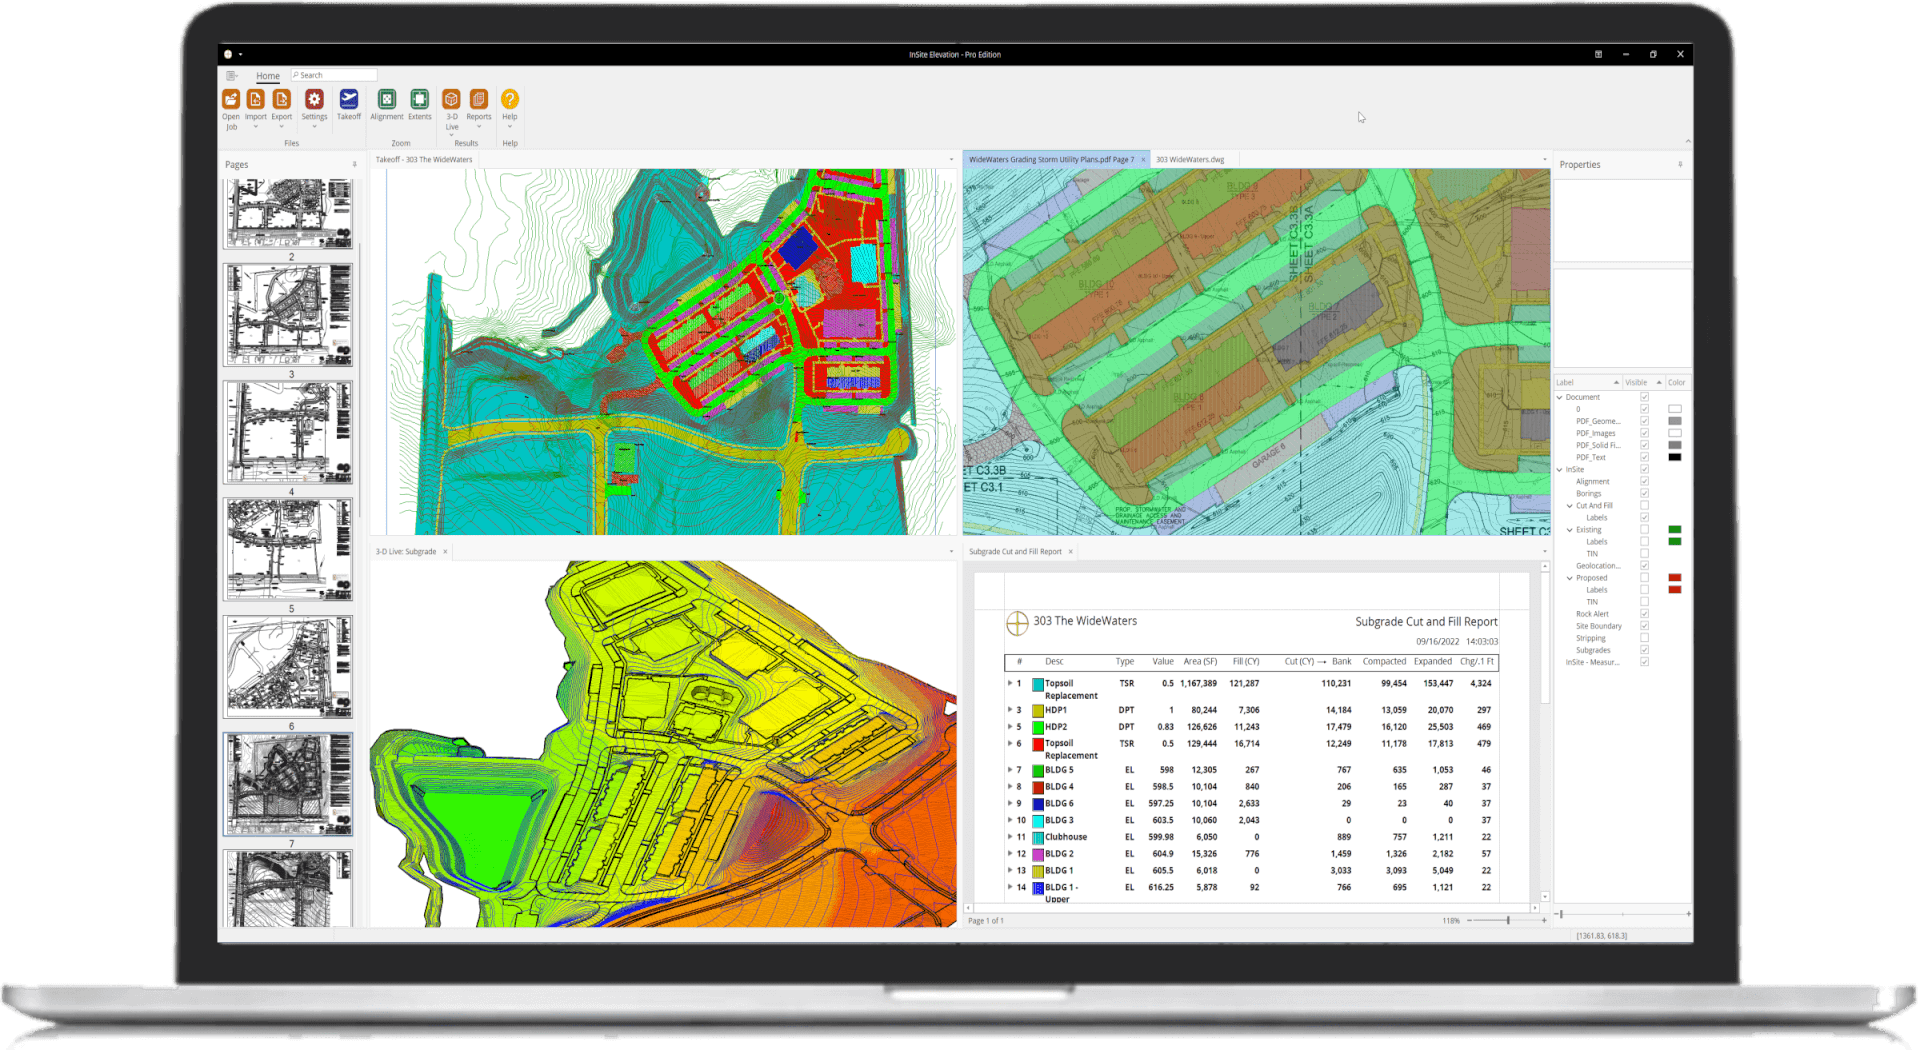The image size is (1920, 1050).
Task: Click the Export icon
Action: point(282,100)
